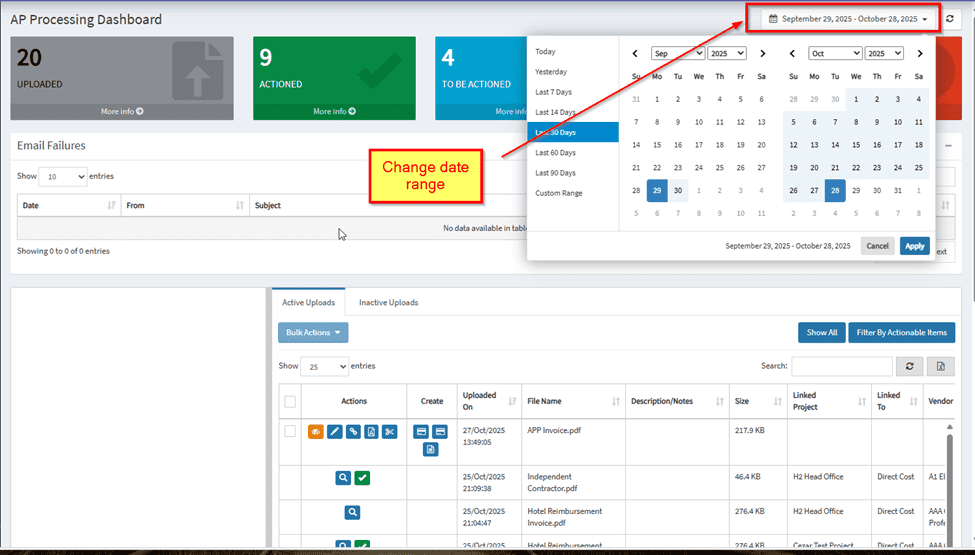Click the green checkmark for Independent Contractor.pdf
The height and width of the screenshot is (555, 975).
[362, 478]
